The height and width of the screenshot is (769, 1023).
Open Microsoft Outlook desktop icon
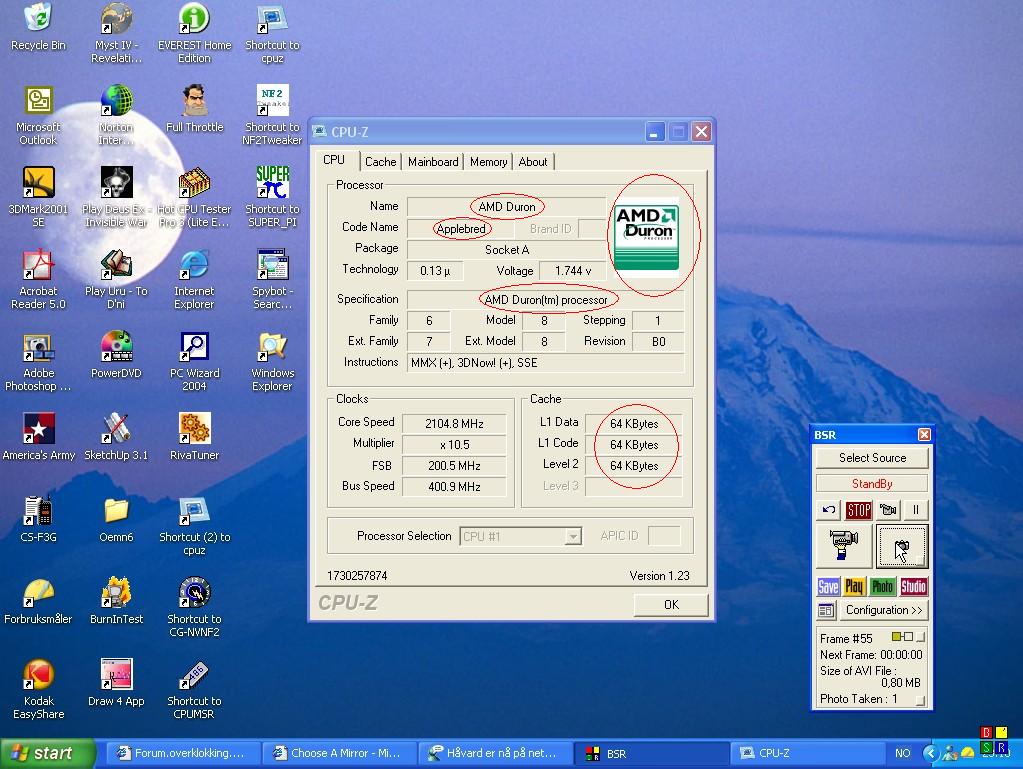(x=38, y=115)
